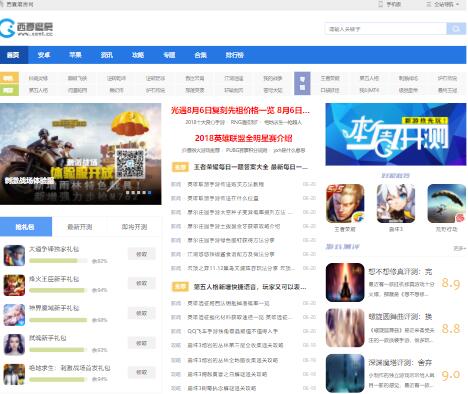
Task: Open the parachute game icon in recommendations
Action: tap(446, 203)
